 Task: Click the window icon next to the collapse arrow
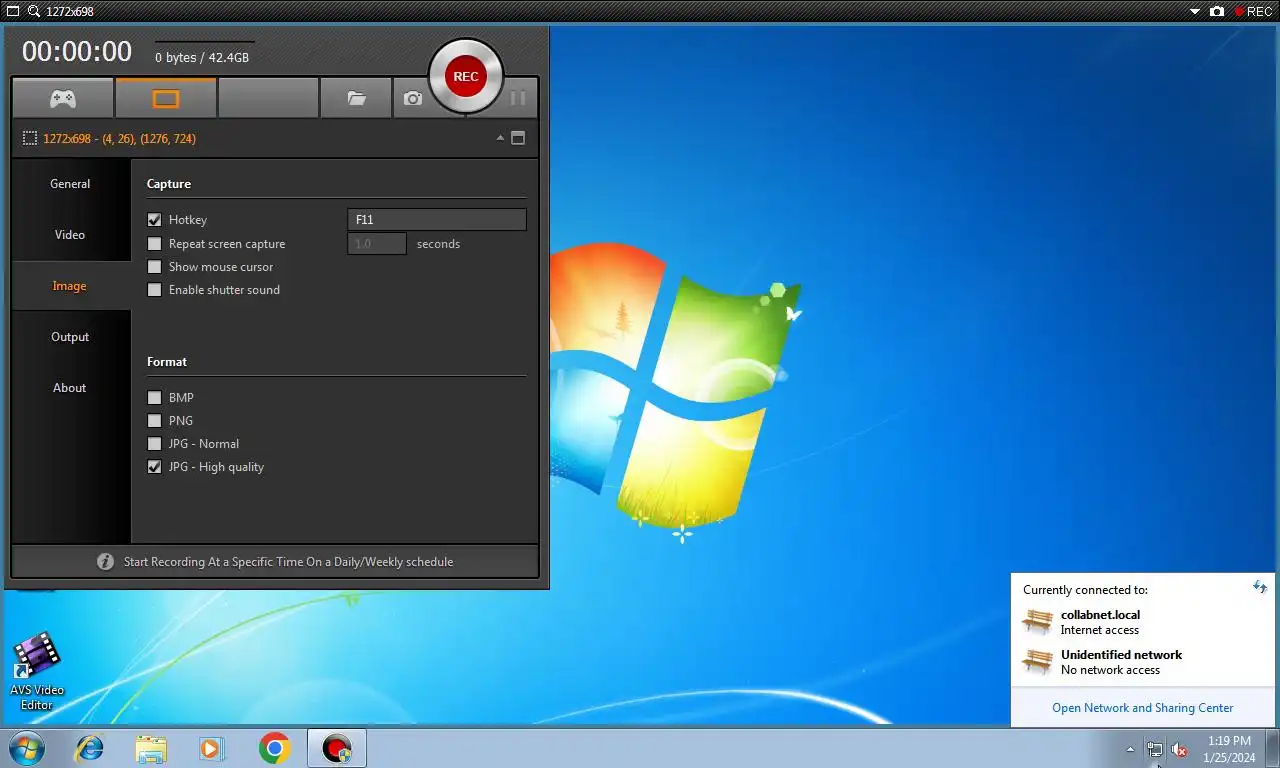tap(518, 138)
